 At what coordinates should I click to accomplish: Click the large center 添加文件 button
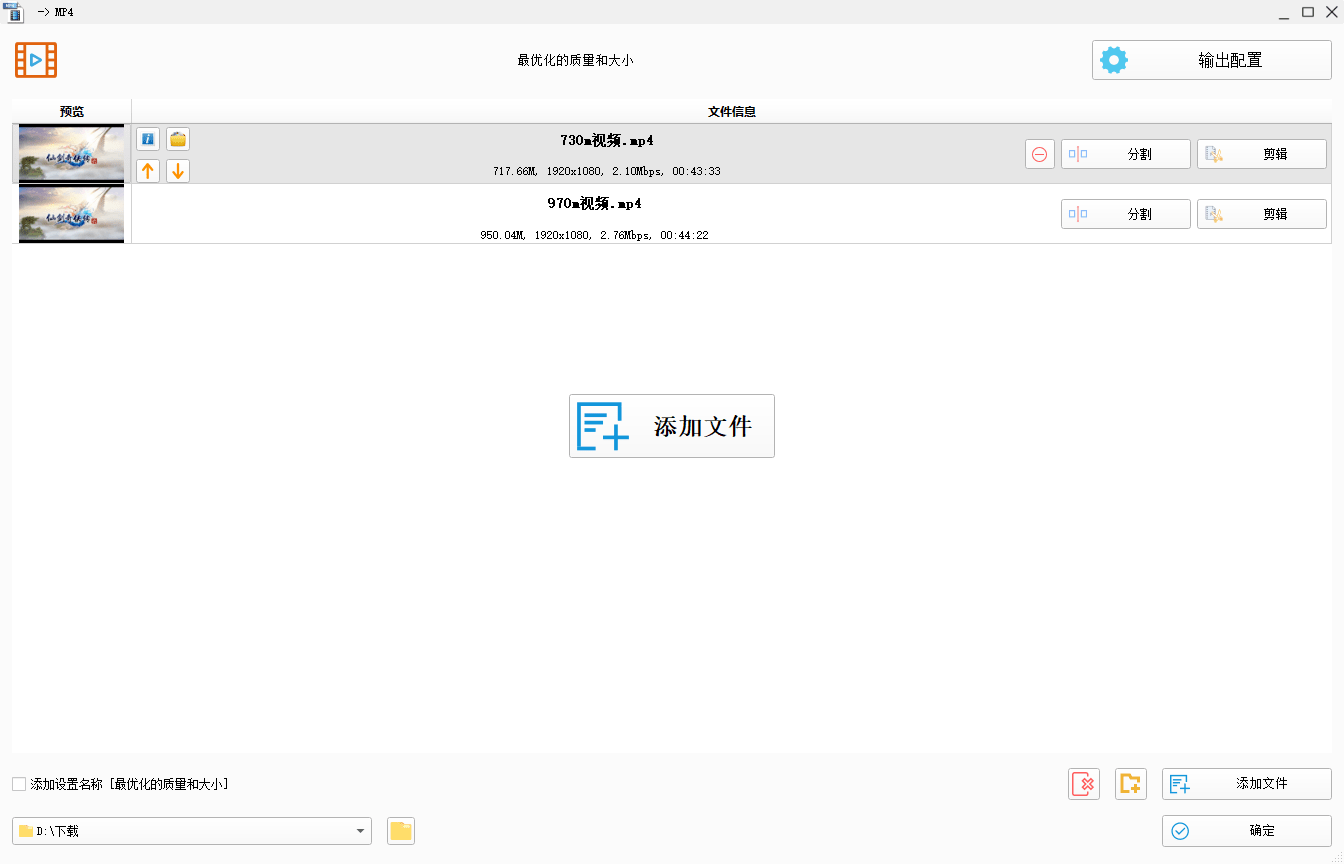pyautogui.click(x=672, y=426)
